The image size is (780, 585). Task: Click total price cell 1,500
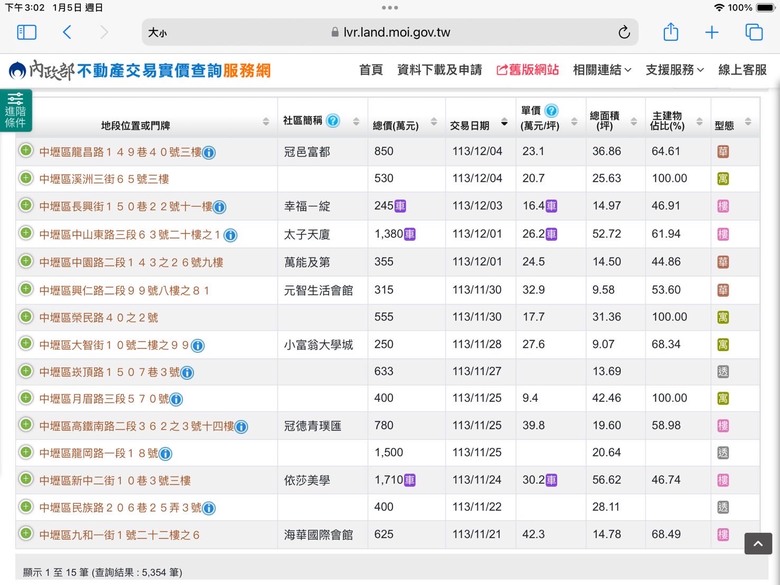389,453
